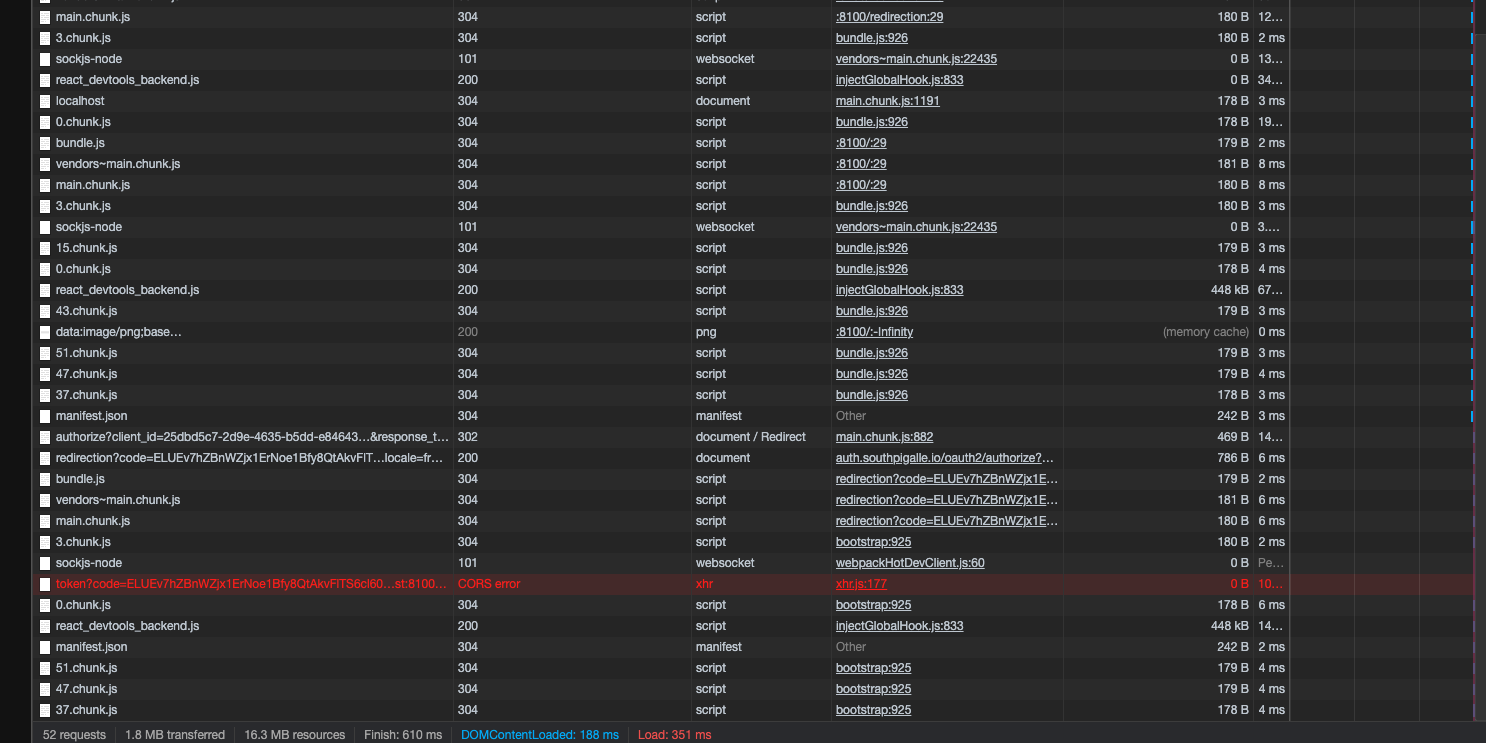The height and width of the screenshot is (743, 1486).
Task: Click the file icon of the redirection?code document request
Action: 45,458
